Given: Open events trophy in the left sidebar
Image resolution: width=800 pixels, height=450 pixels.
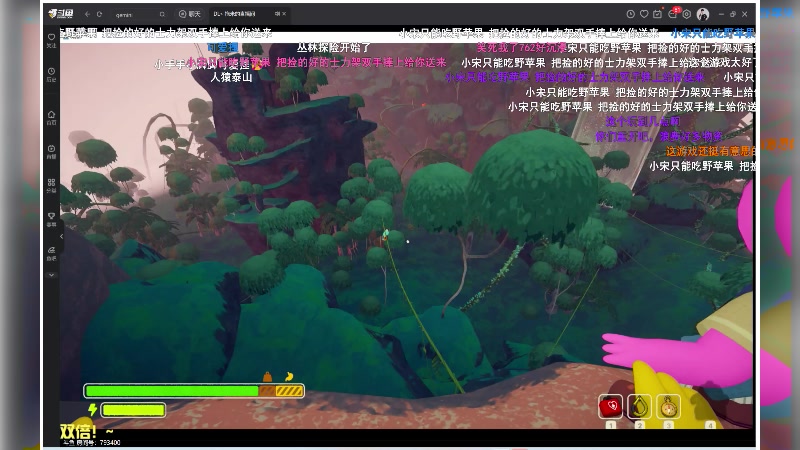Looking at the screenshot, I should (x=52, y=219).
